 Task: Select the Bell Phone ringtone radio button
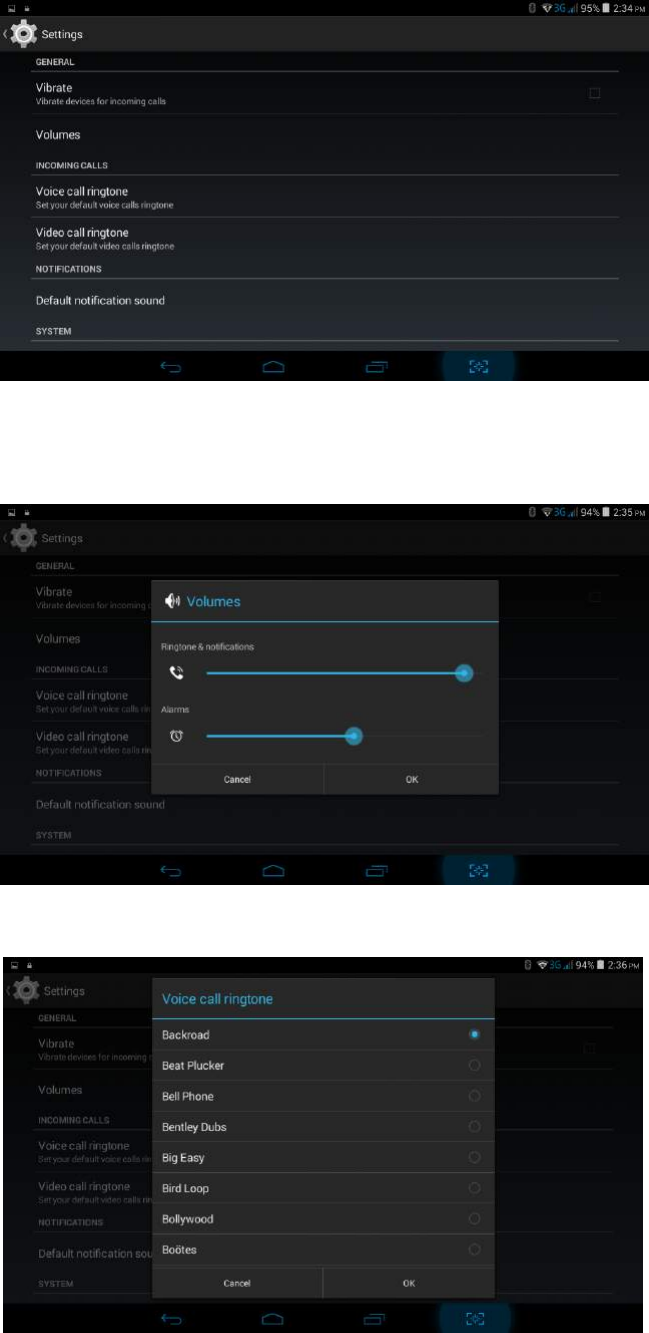(474, 1097)
